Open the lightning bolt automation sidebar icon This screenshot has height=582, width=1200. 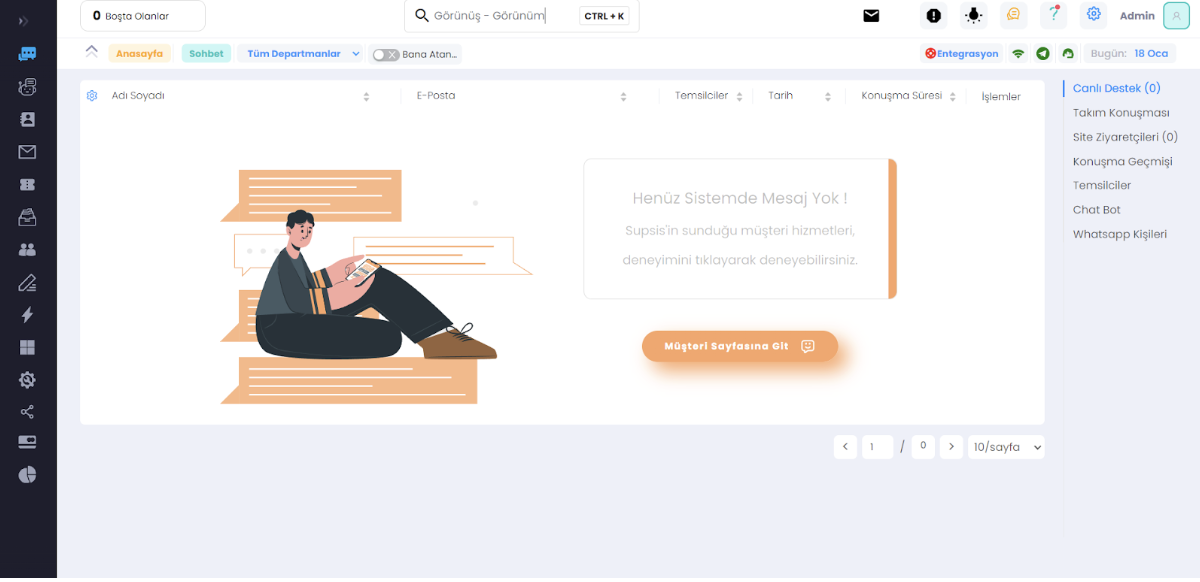pos(27,315)
